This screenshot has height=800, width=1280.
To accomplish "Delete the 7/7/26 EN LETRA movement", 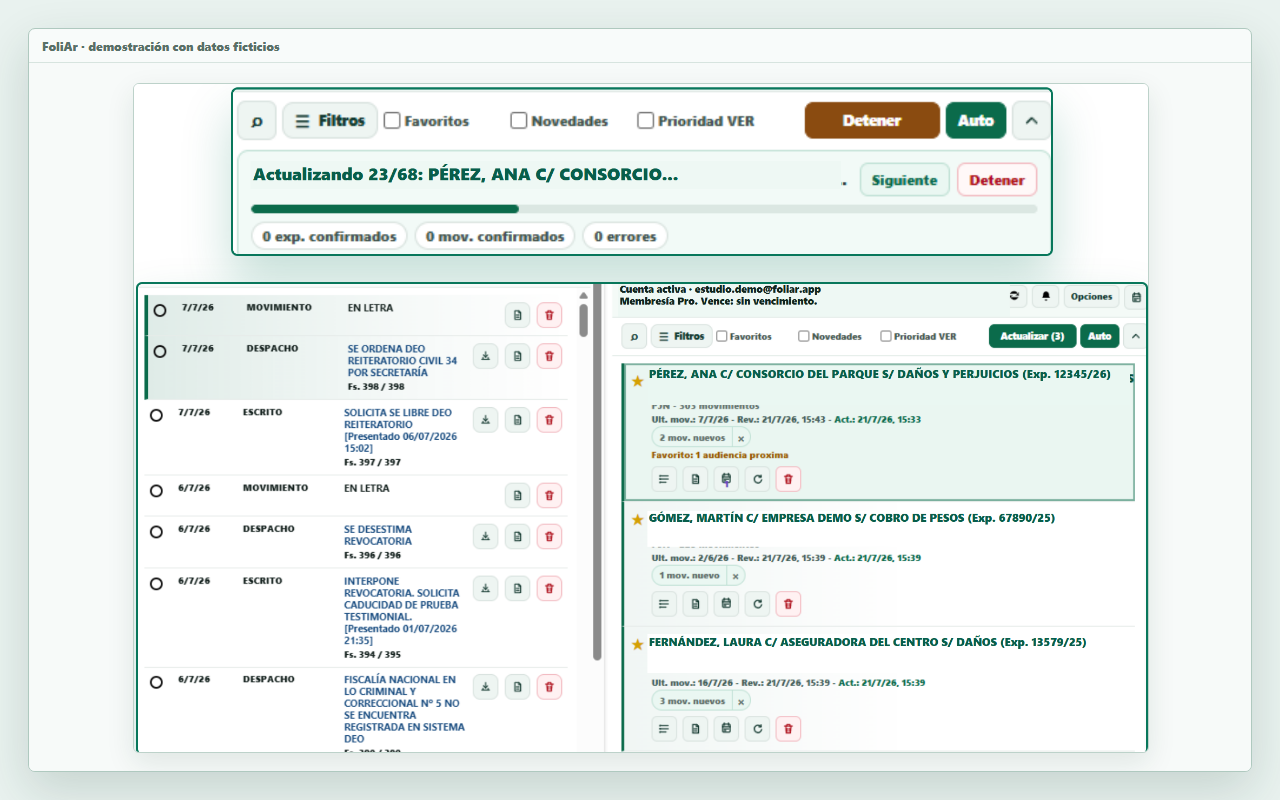I will [x=549, y=315].
